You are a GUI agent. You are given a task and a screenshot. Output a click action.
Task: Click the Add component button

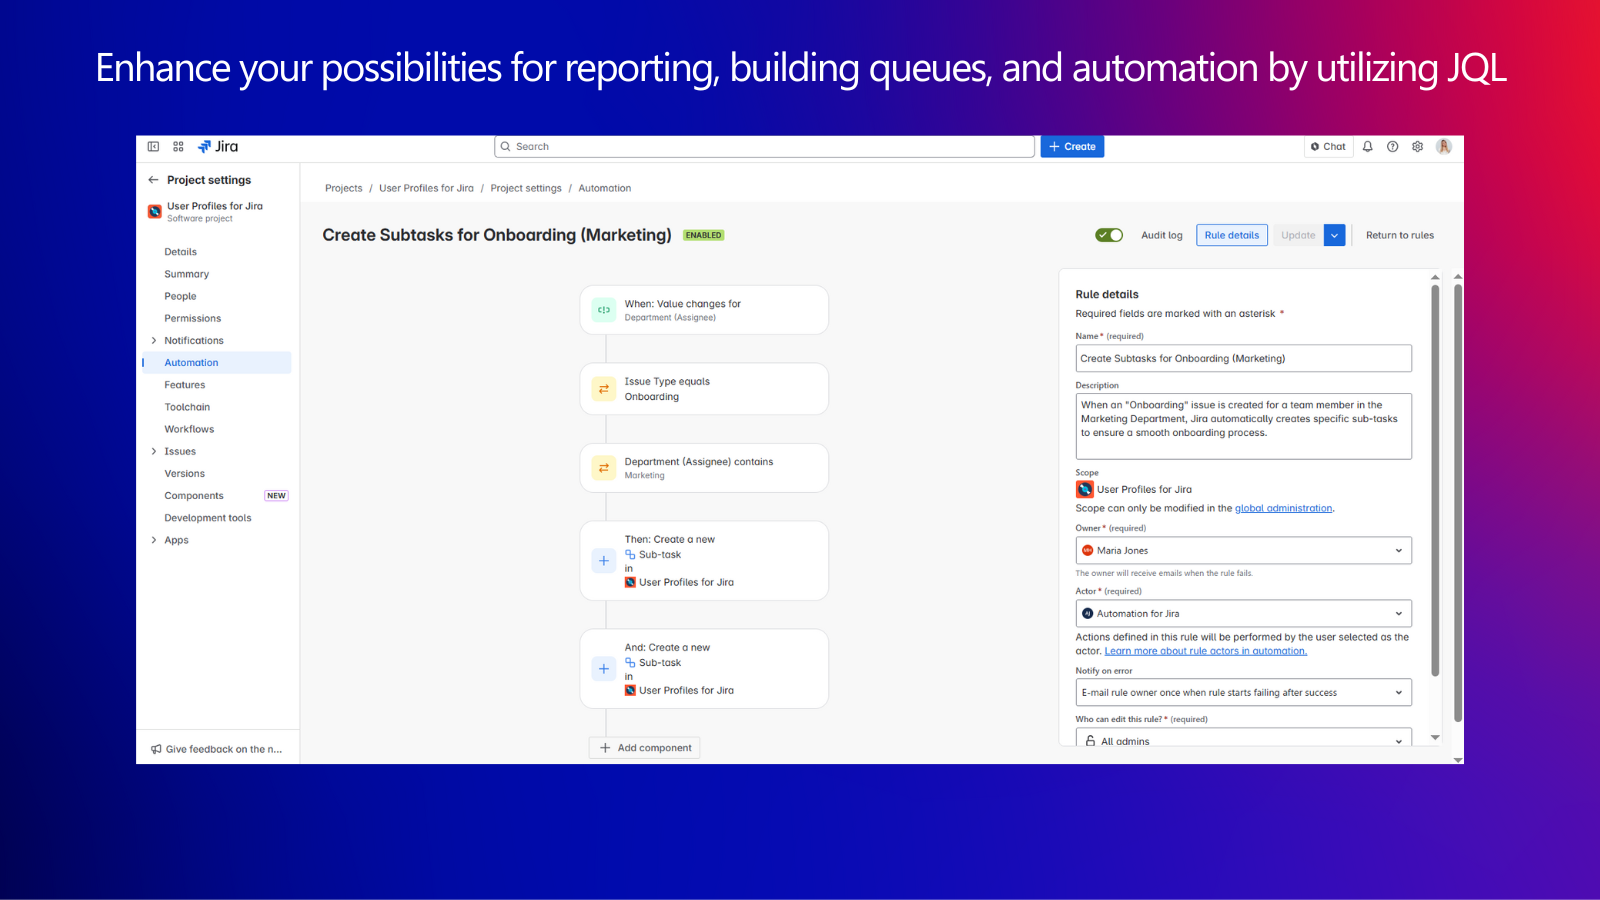tap(645, 748)
